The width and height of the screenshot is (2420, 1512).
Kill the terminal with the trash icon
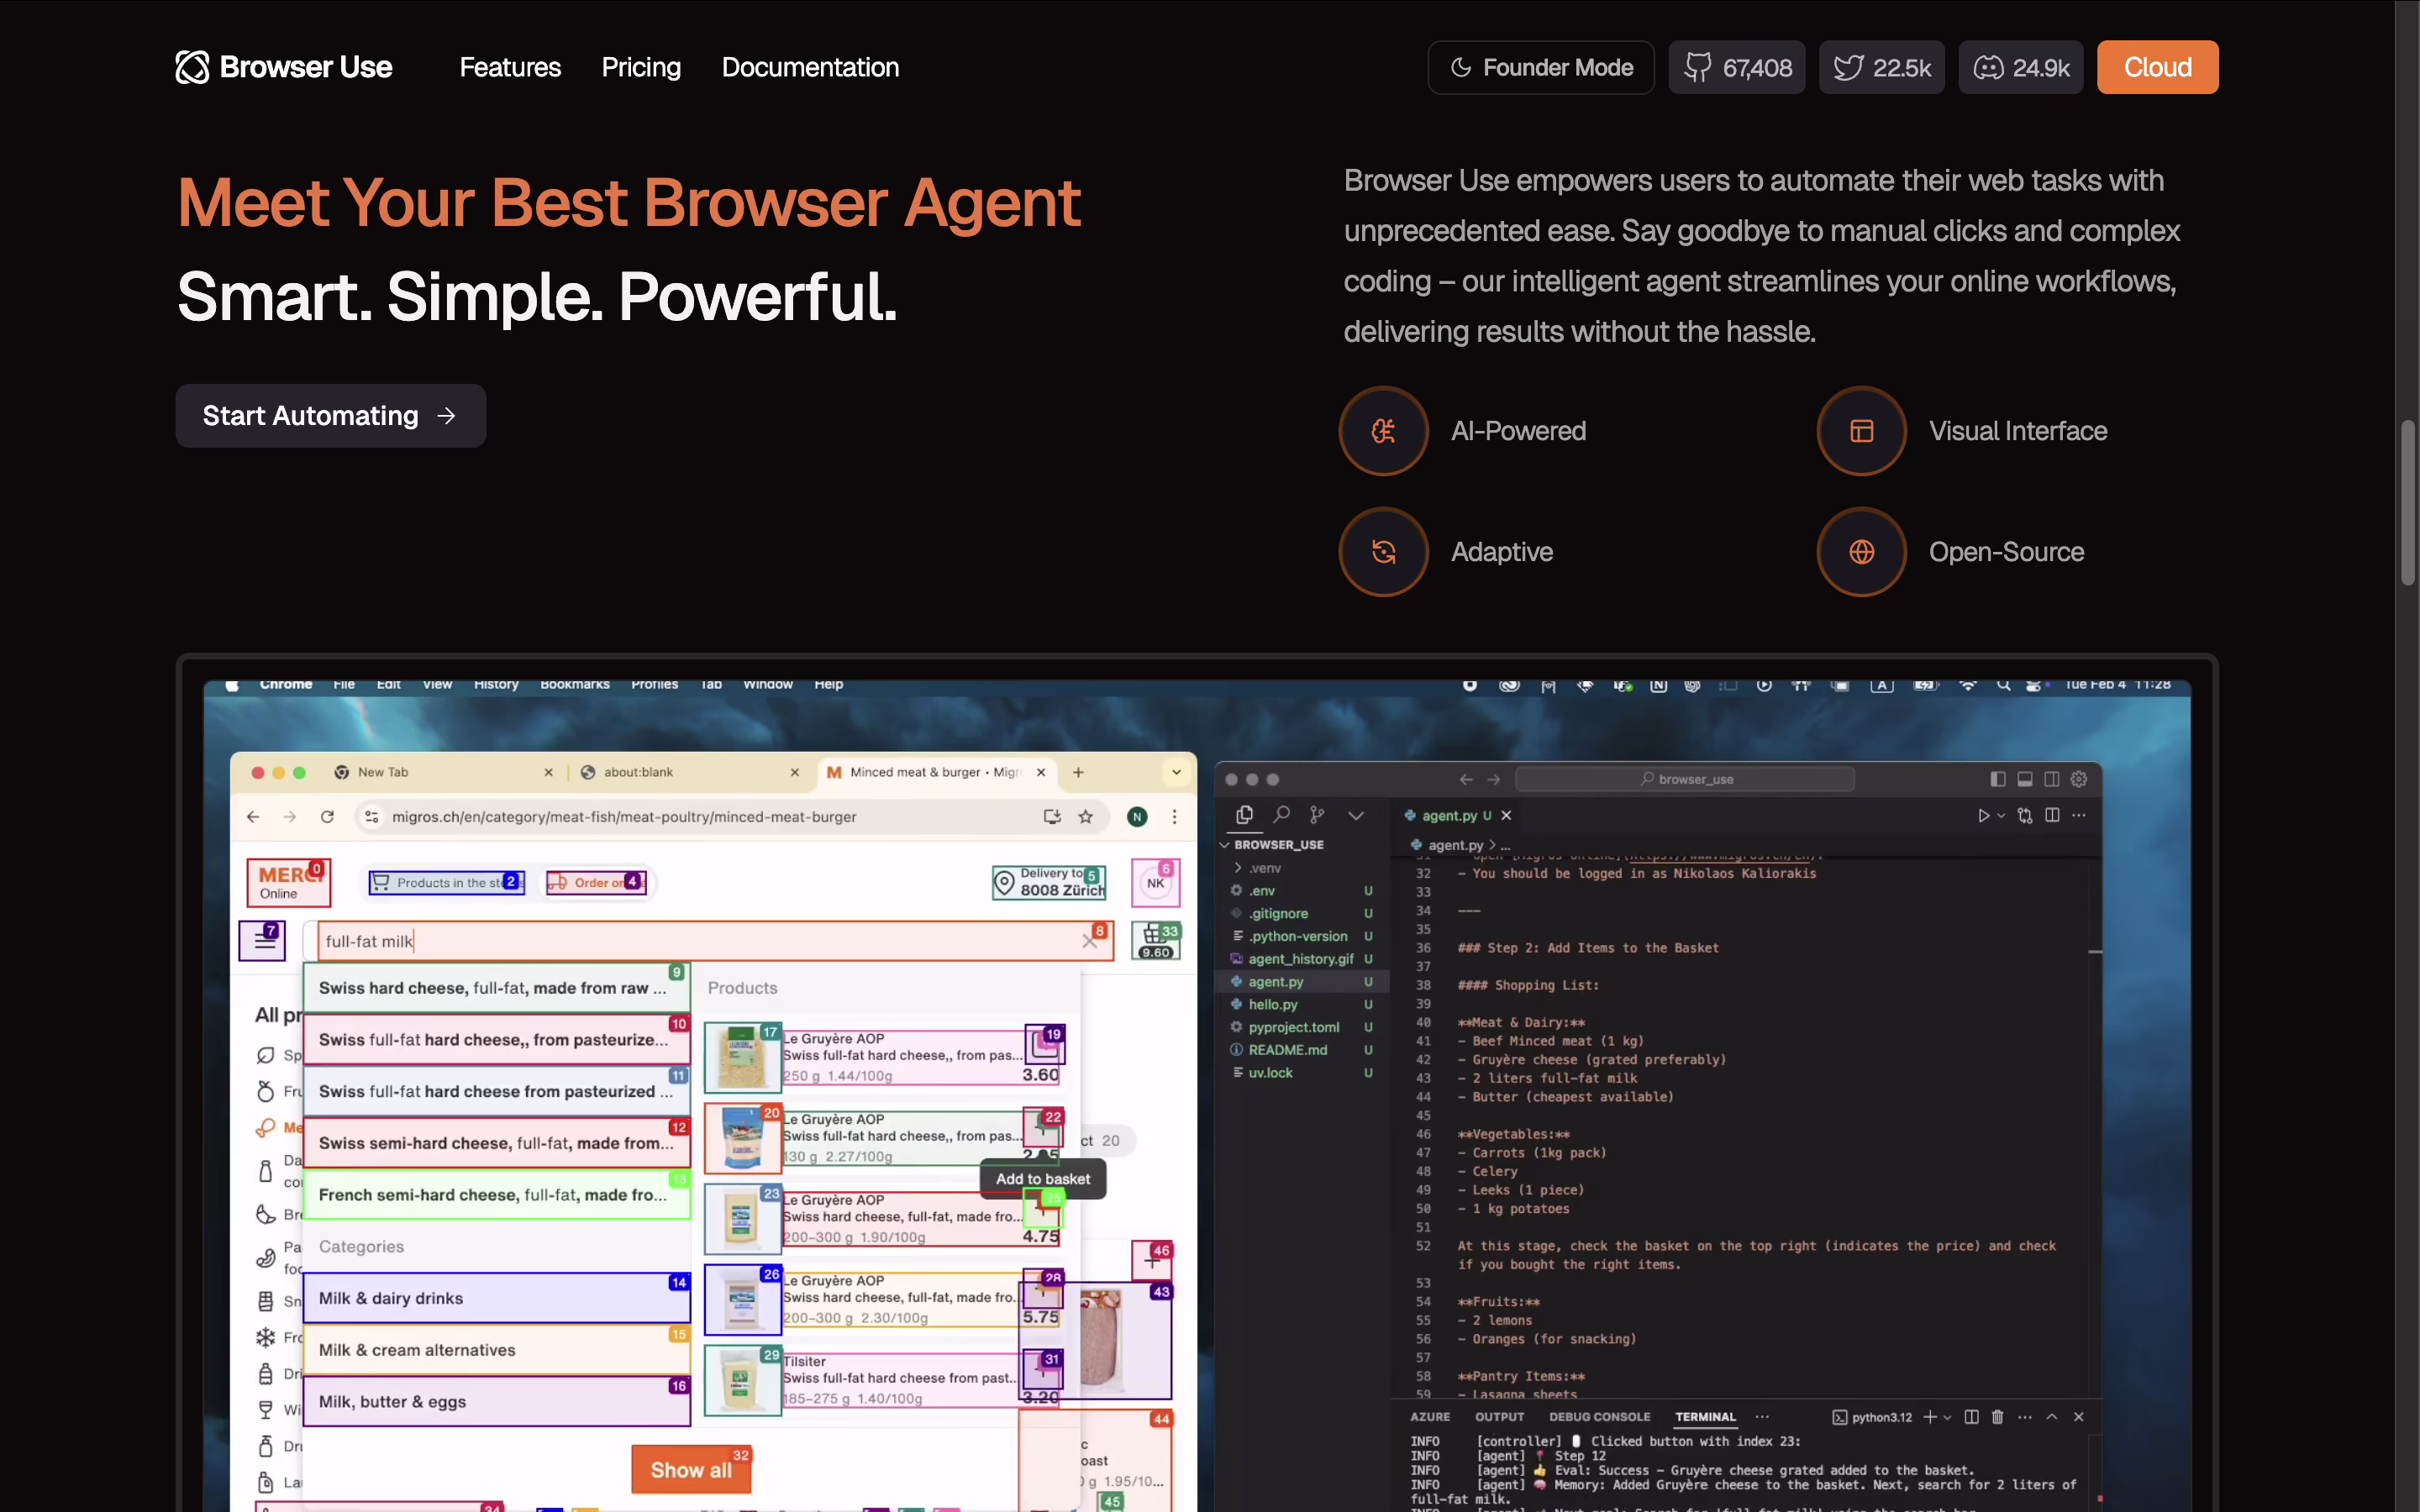(1997, 1417)
